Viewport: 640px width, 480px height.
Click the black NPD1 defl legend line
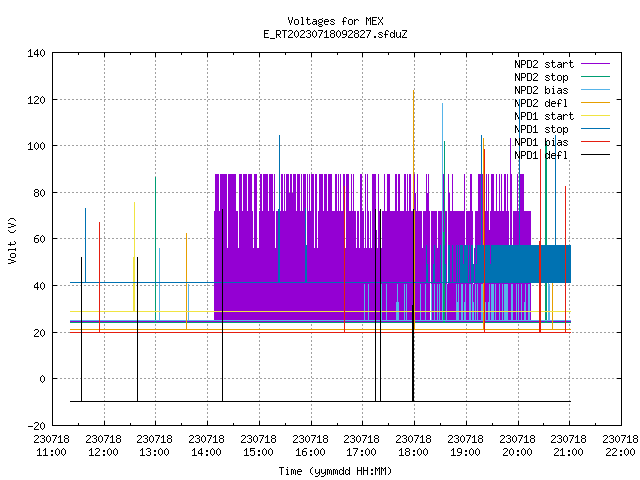point(596,155)
